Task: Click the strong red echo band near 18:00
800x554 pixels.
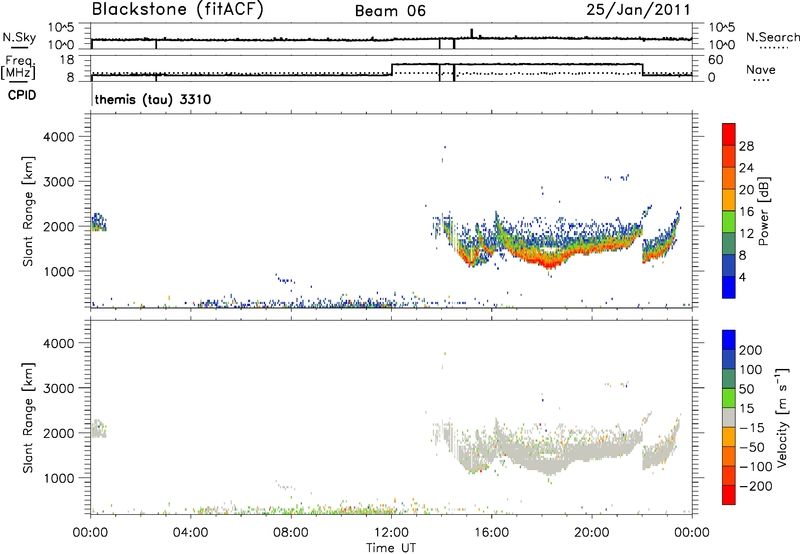Action: pos(550,263)
